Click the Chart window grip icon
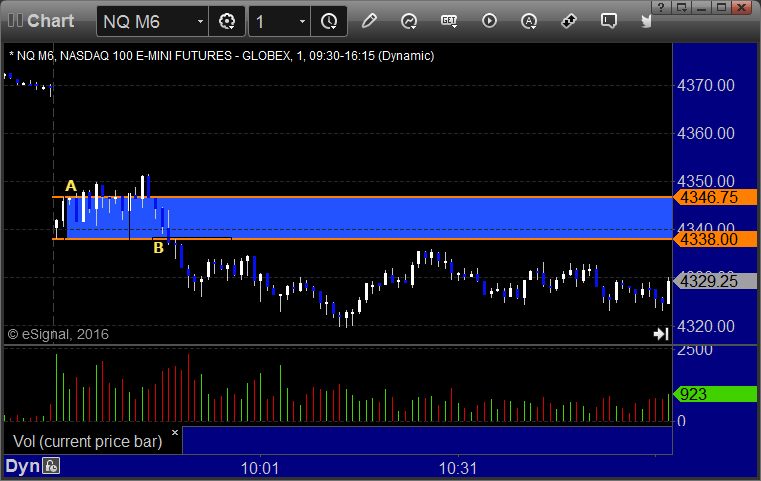761x481 pixels. tap(15, 21)
